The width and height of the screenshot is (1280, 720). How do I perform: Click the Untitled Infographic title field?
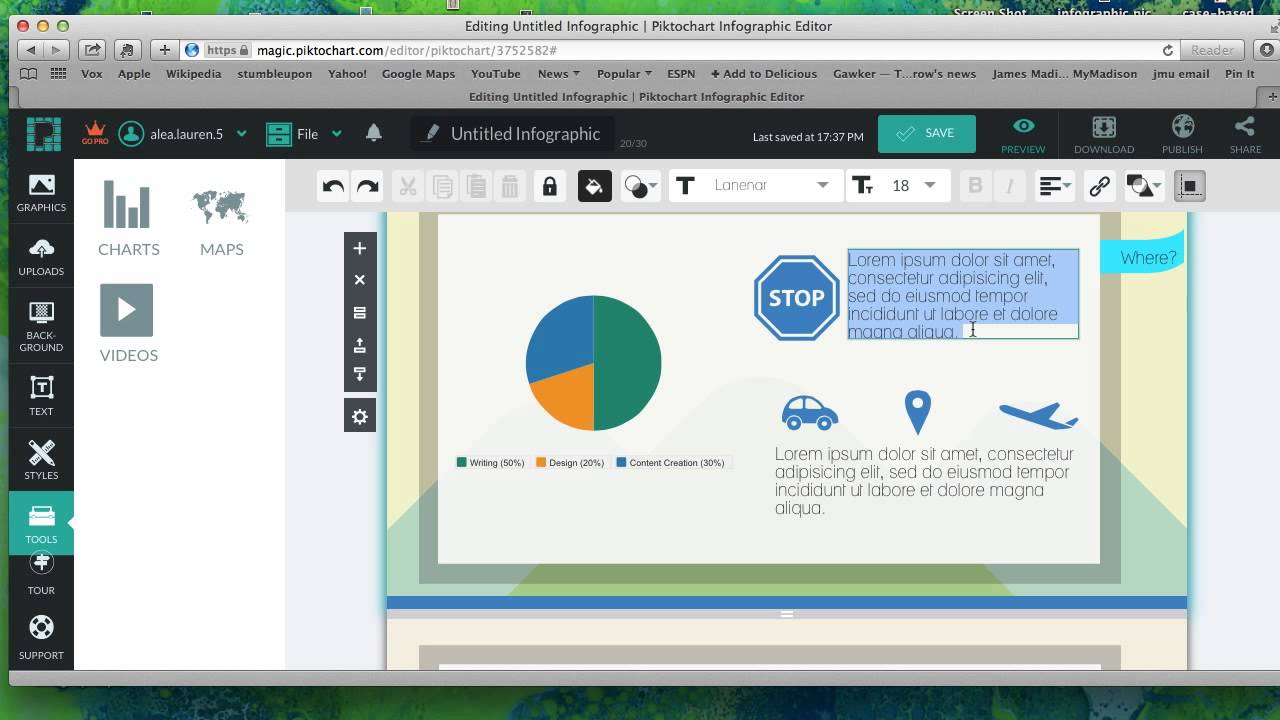[x=524, y=134]
